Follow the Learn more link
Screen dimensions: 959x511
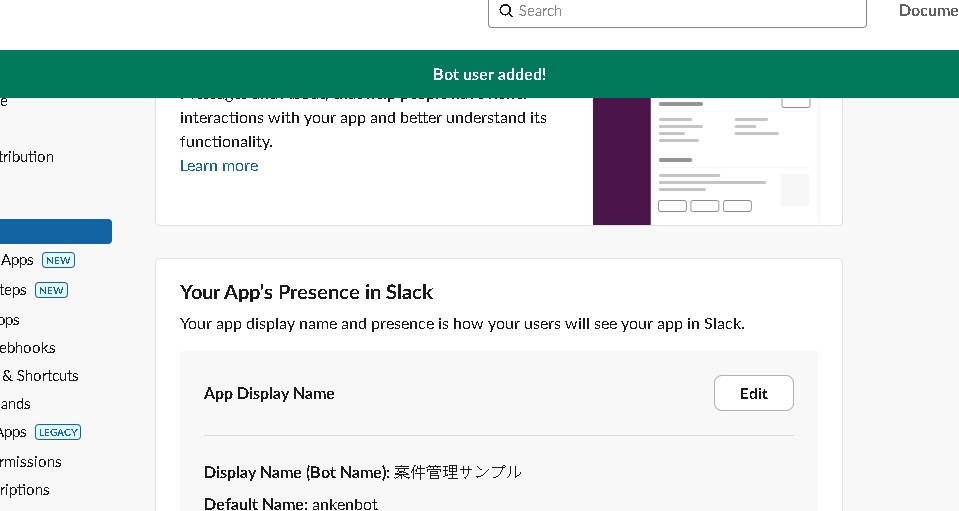(219, 166)
